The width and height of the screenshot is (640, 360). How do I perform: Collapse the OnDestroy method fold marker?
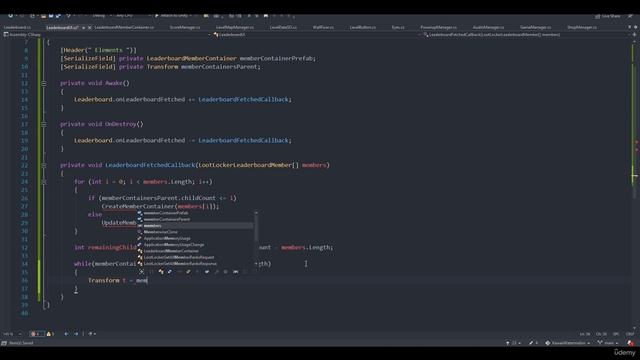pos(44,124)
